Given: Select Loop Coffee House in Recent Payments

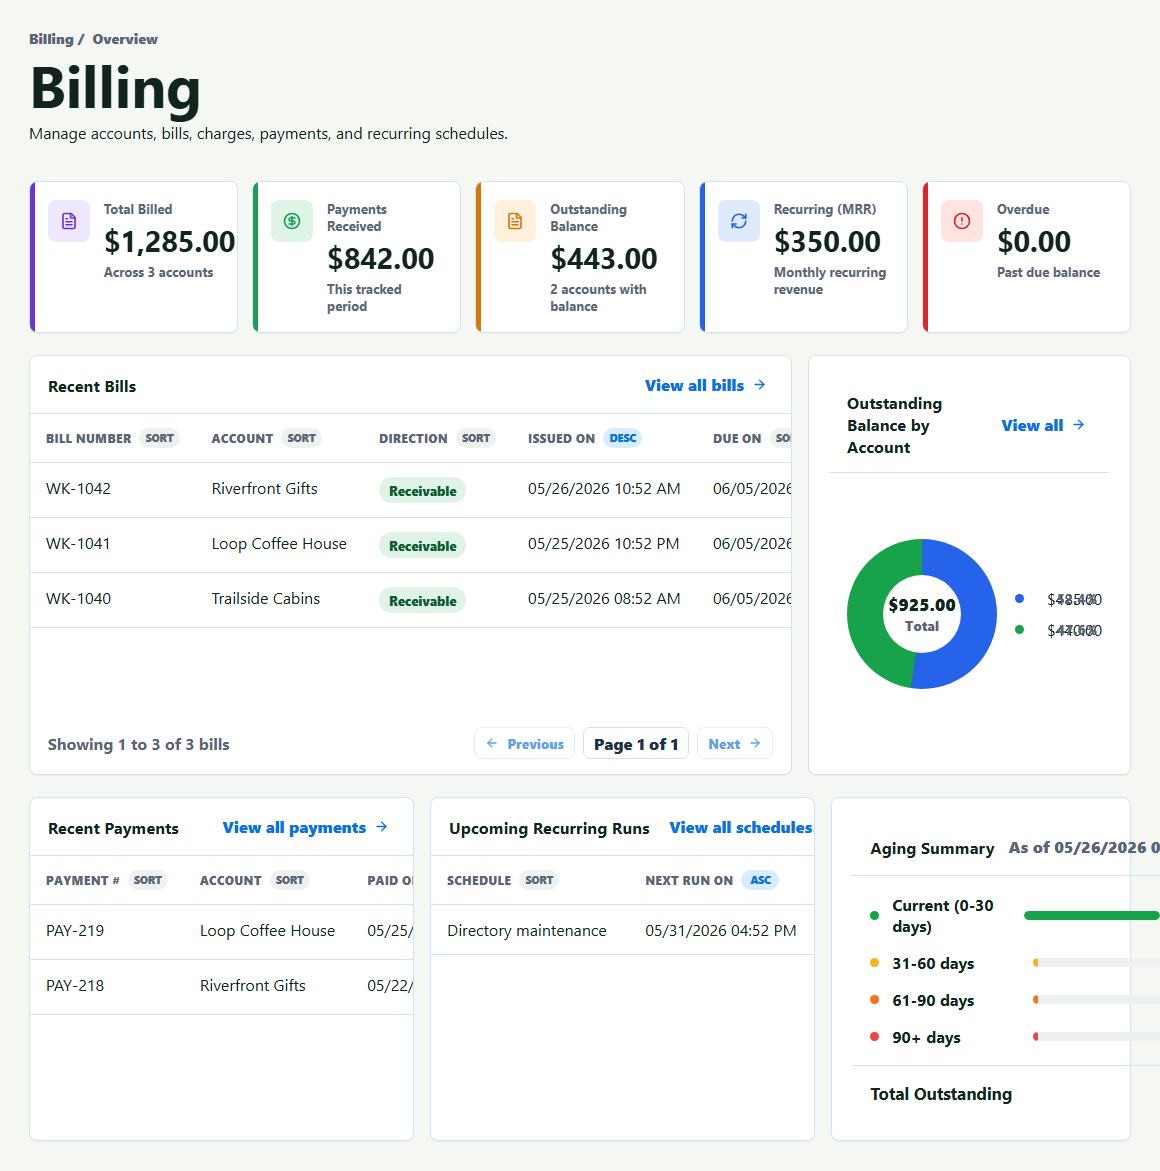Looking at the screenshot, I should pos(267,931).
